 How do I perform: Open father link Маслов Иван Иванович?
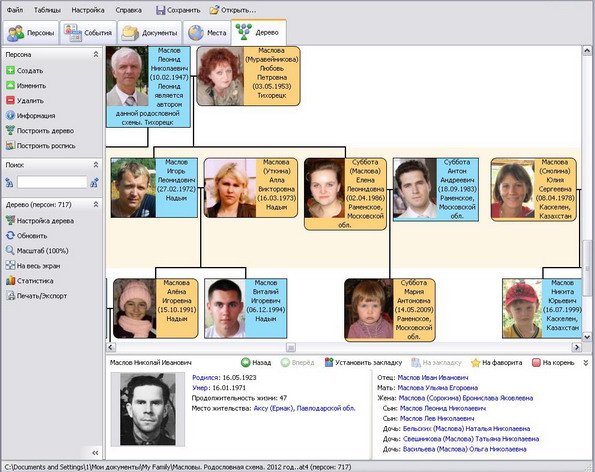click(433, 378)
